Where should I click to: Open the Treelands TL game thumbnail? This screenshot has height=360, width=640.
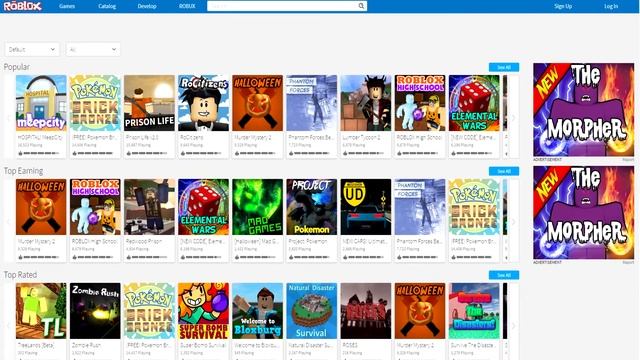click(41, 311)
